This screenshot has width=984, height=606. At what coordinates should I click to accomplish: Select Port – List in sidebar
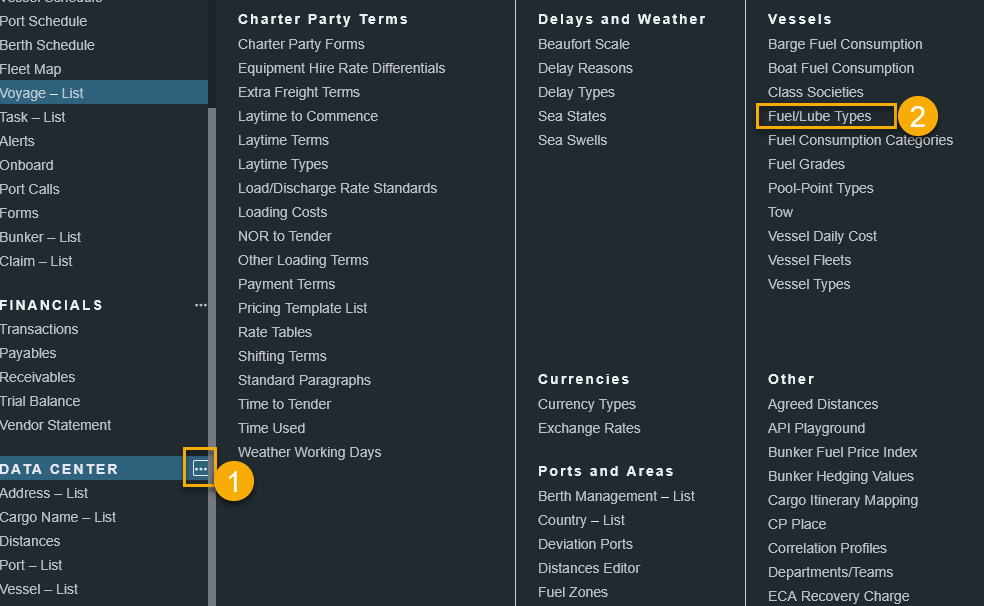tap(31, 565)
